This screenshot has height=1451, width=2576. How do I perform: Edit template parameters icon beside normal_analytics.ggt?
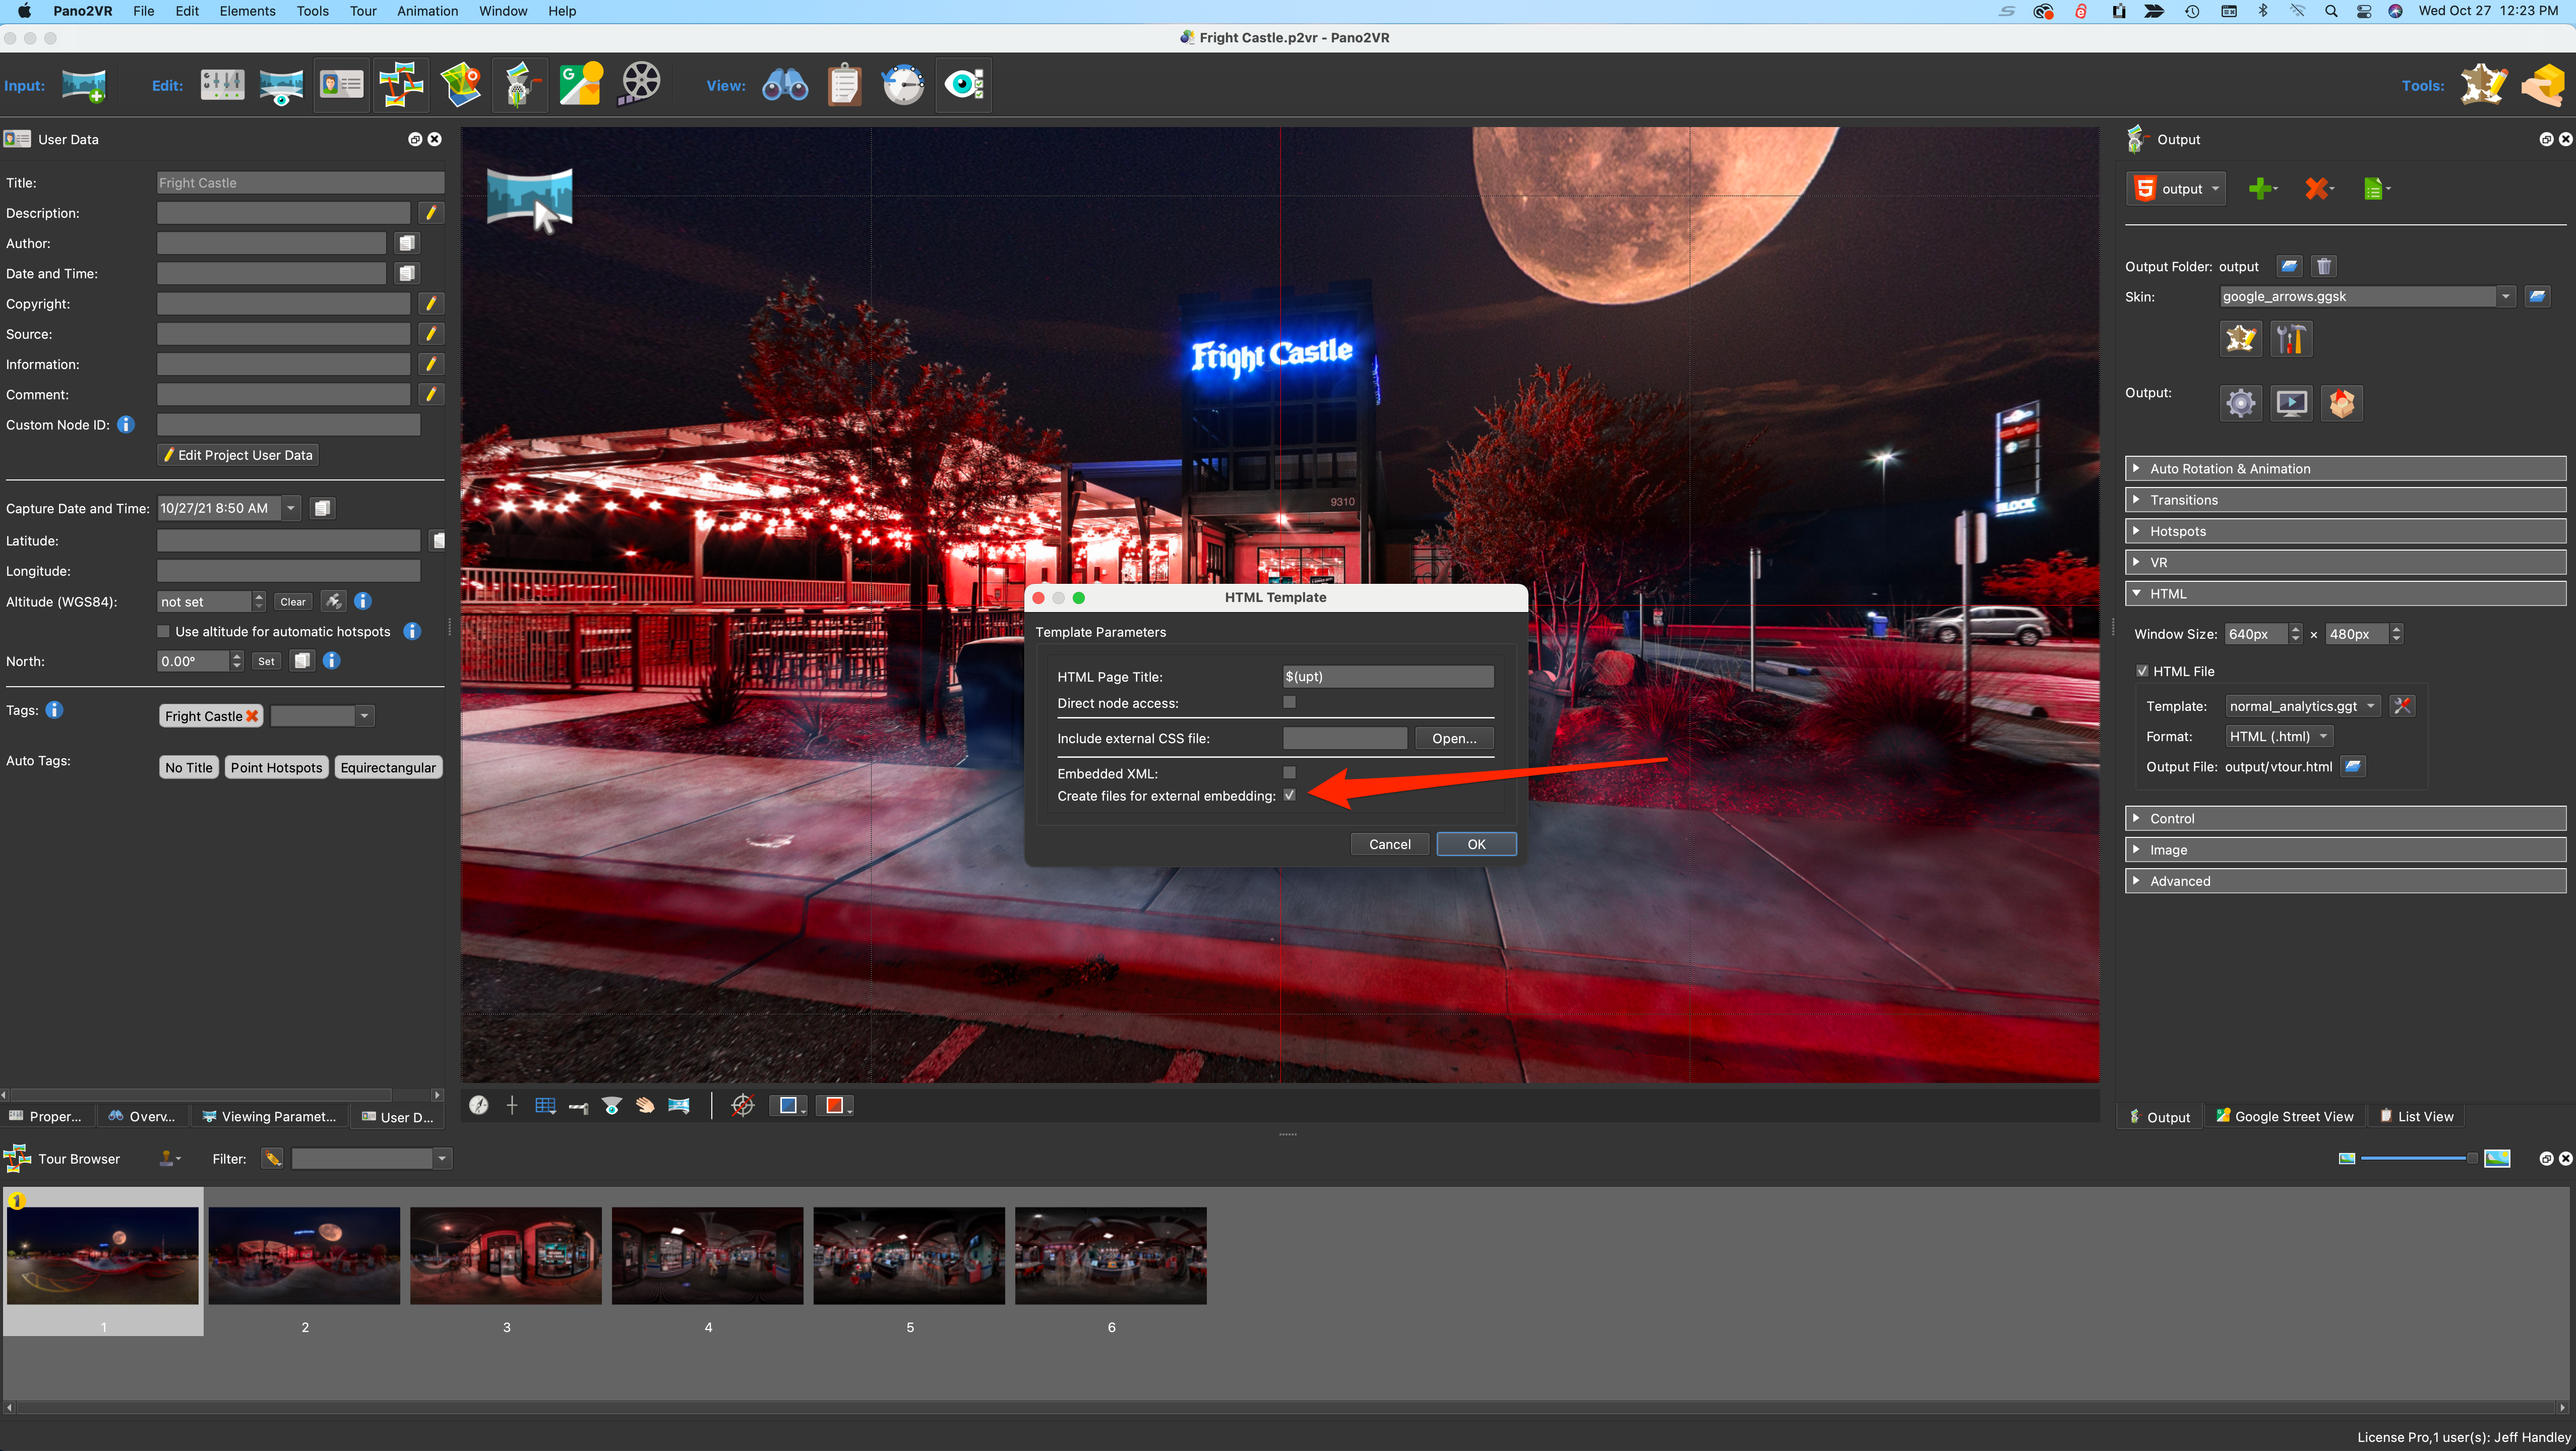point(2401,706)
